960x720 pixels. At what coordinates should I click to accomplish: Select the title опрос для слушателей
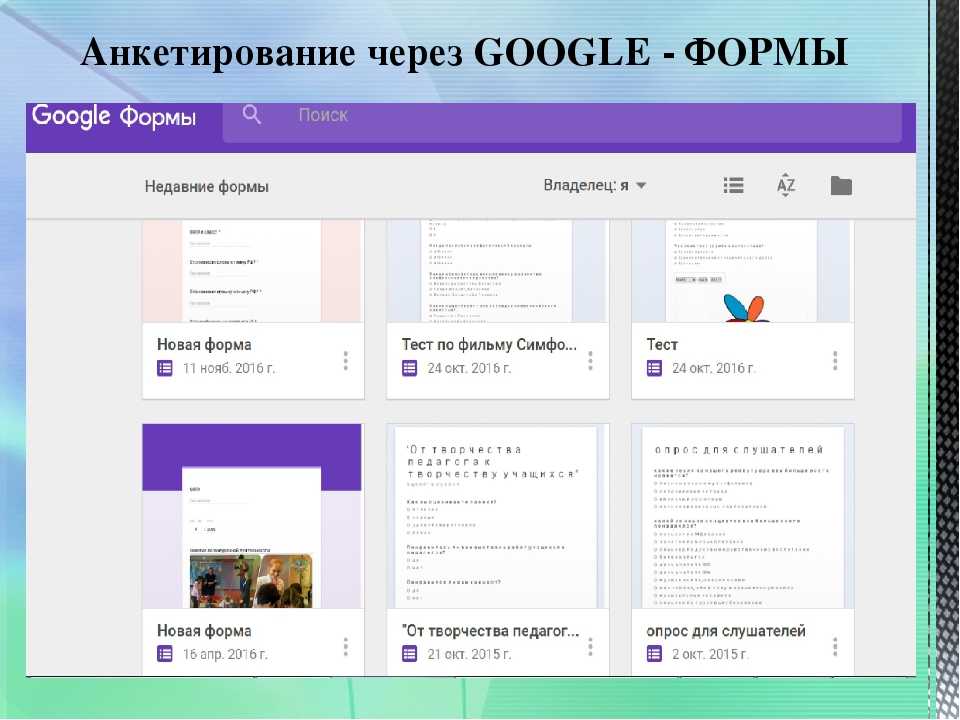pyautogui.click(x=726, y=631)
